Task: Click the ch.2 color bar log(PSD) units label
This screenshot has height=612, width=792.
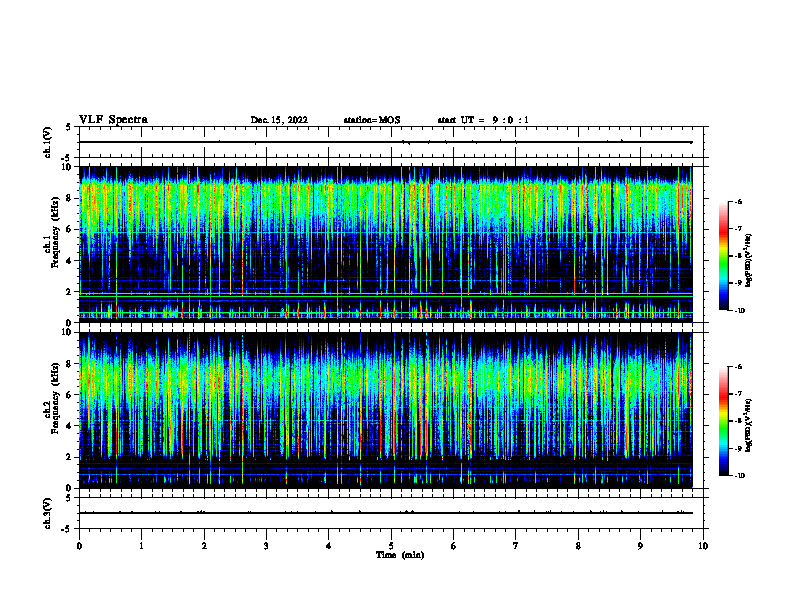Action: coord(749,425)
